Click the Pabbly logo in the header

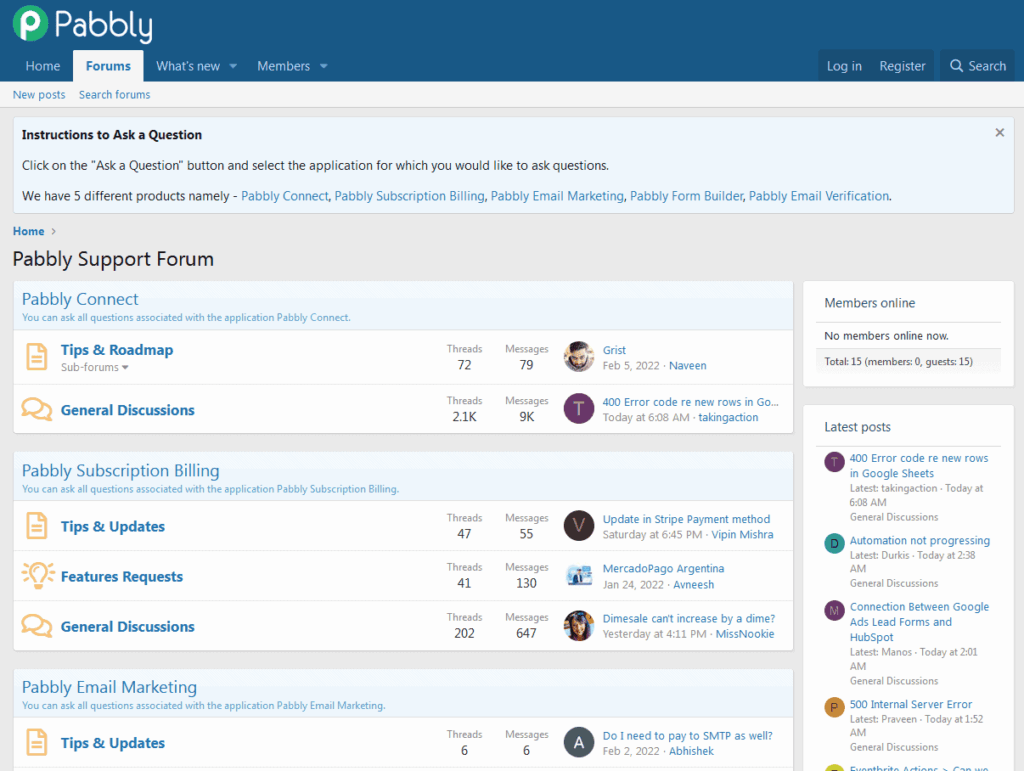coord(83,24)
